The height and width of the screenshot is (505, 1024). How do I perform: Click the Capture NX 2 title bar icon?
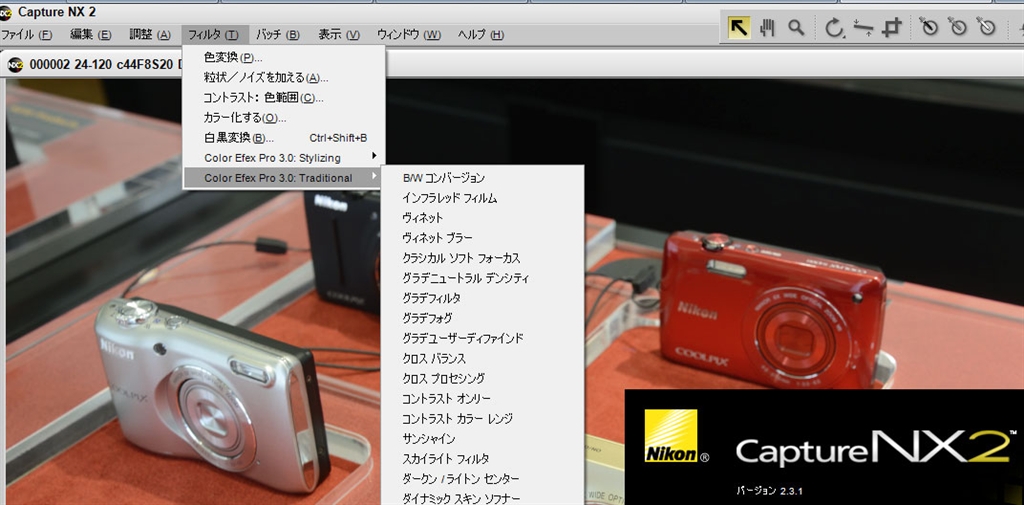point(7,11)
